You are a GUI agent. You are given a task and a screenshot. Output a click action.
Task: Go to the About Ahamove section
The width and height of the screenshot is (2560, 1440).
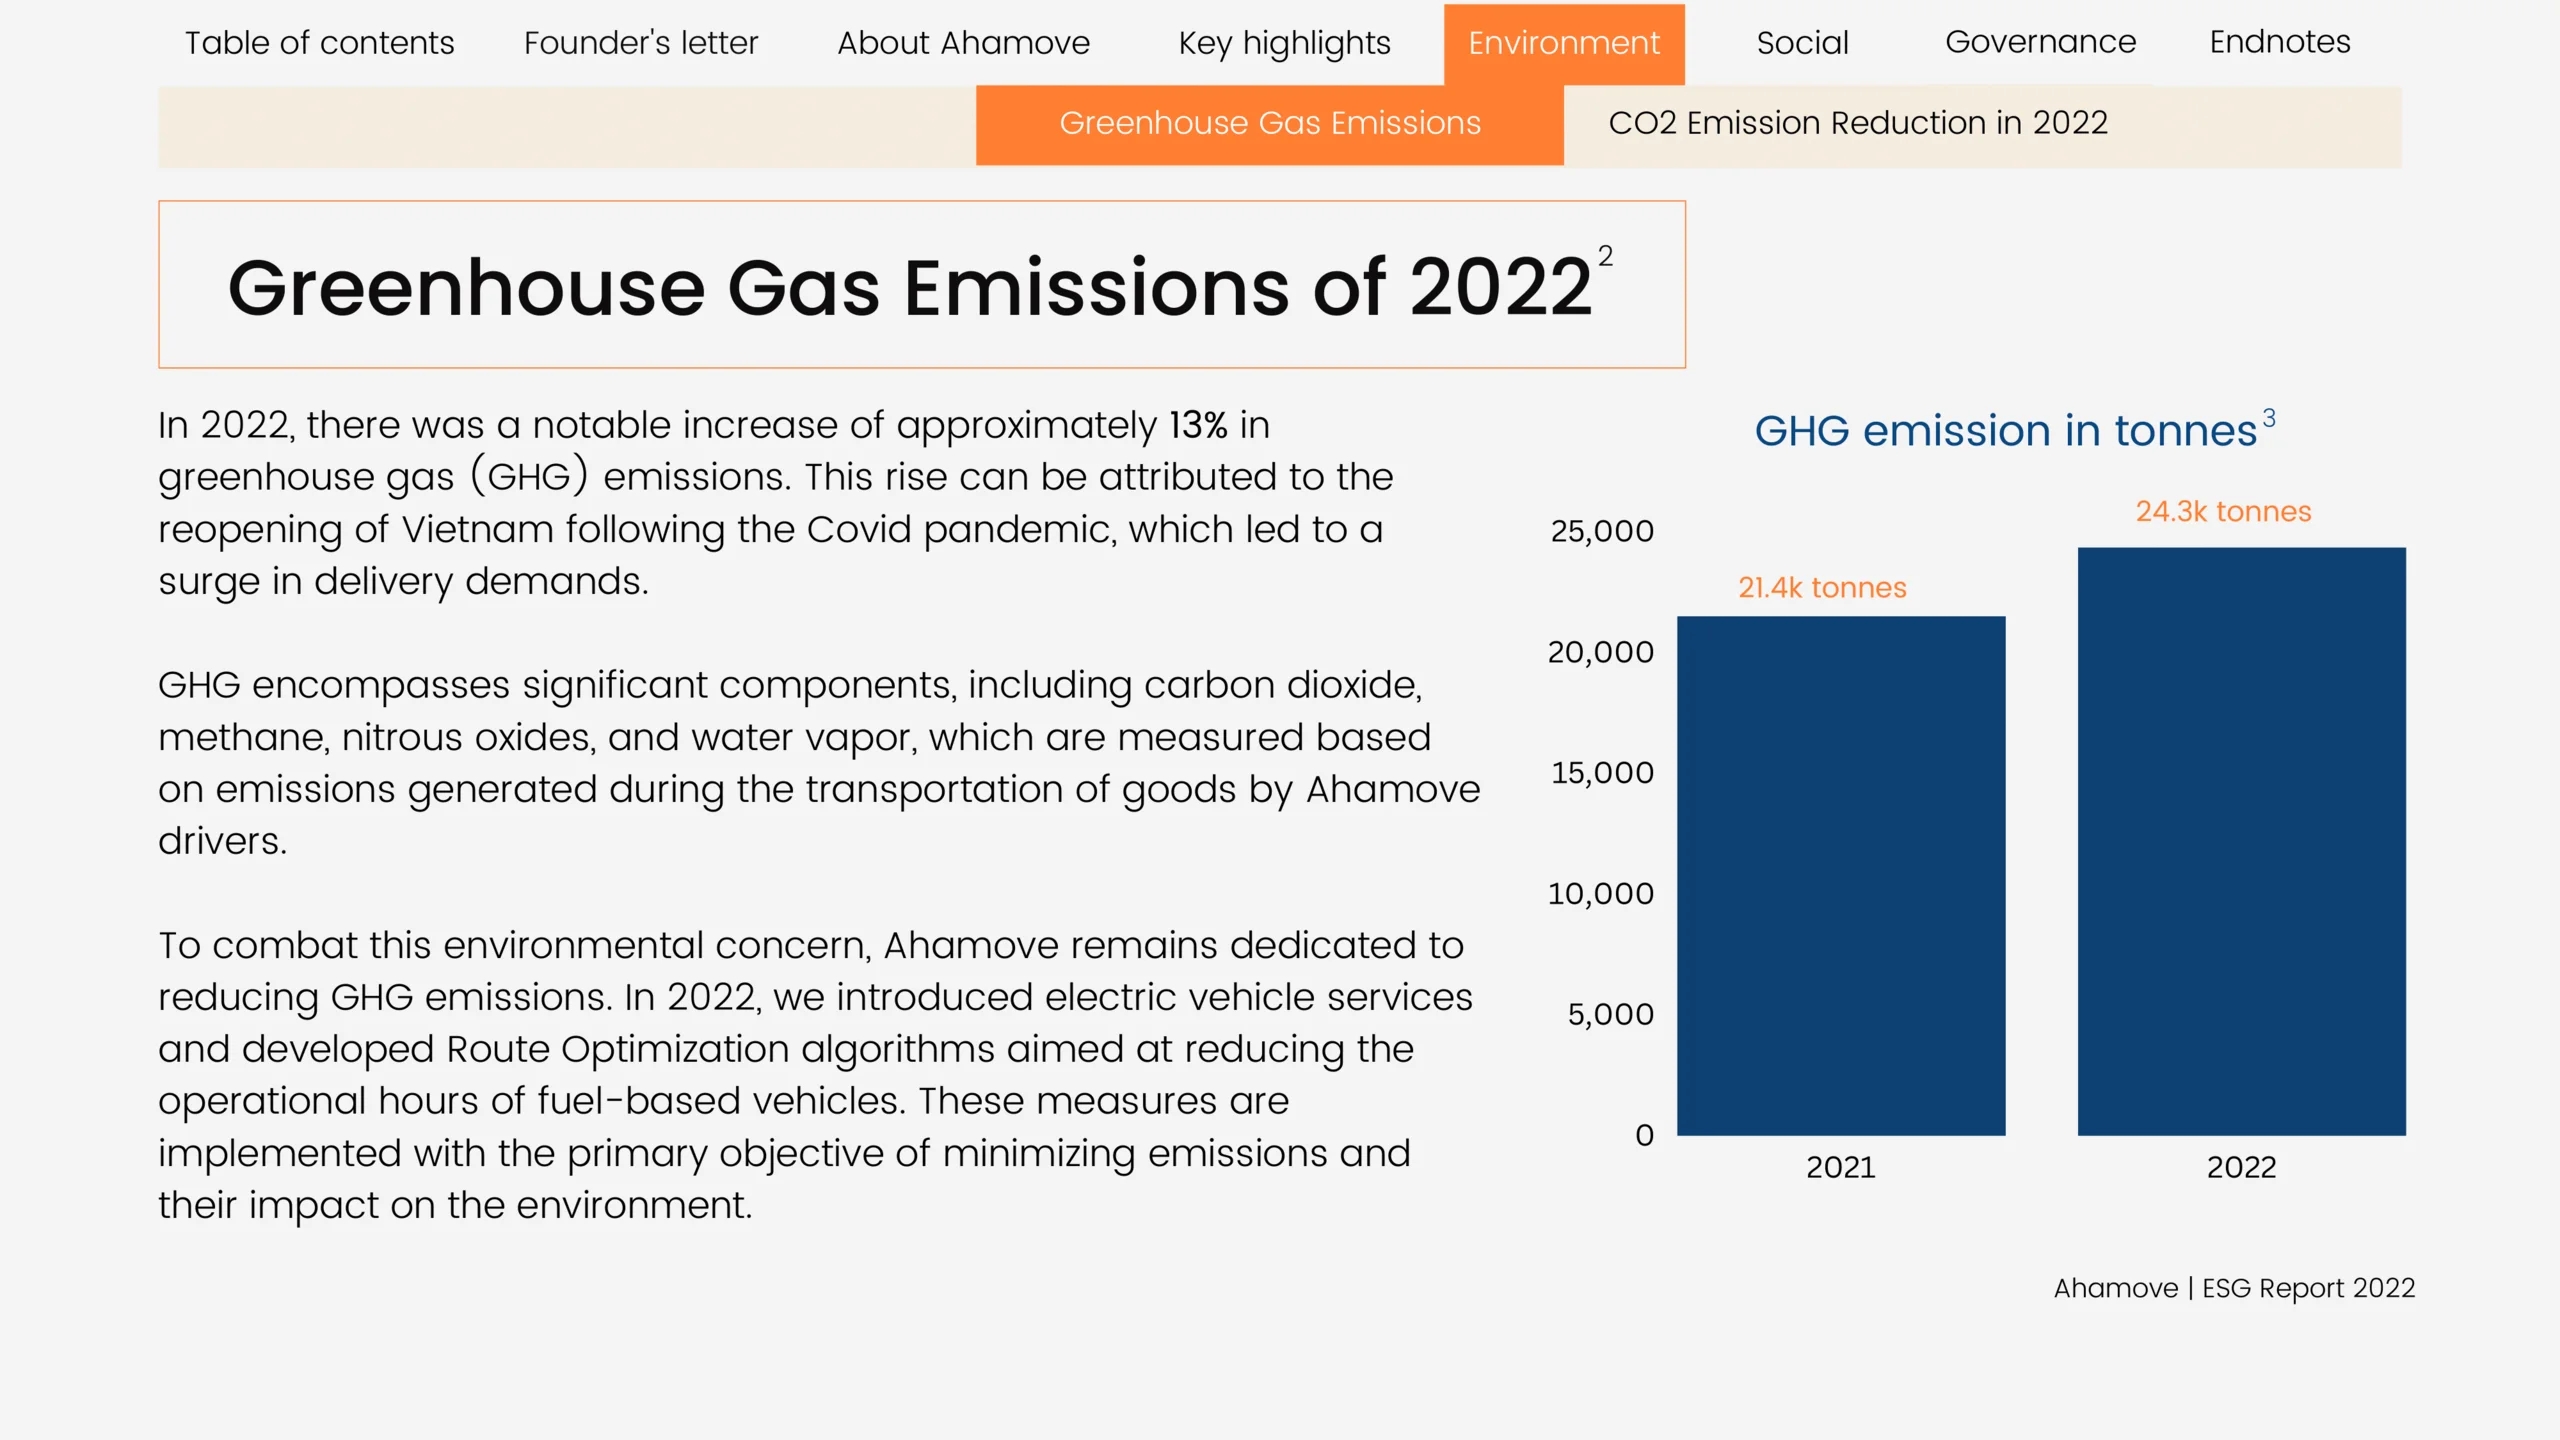click(963, 42)
